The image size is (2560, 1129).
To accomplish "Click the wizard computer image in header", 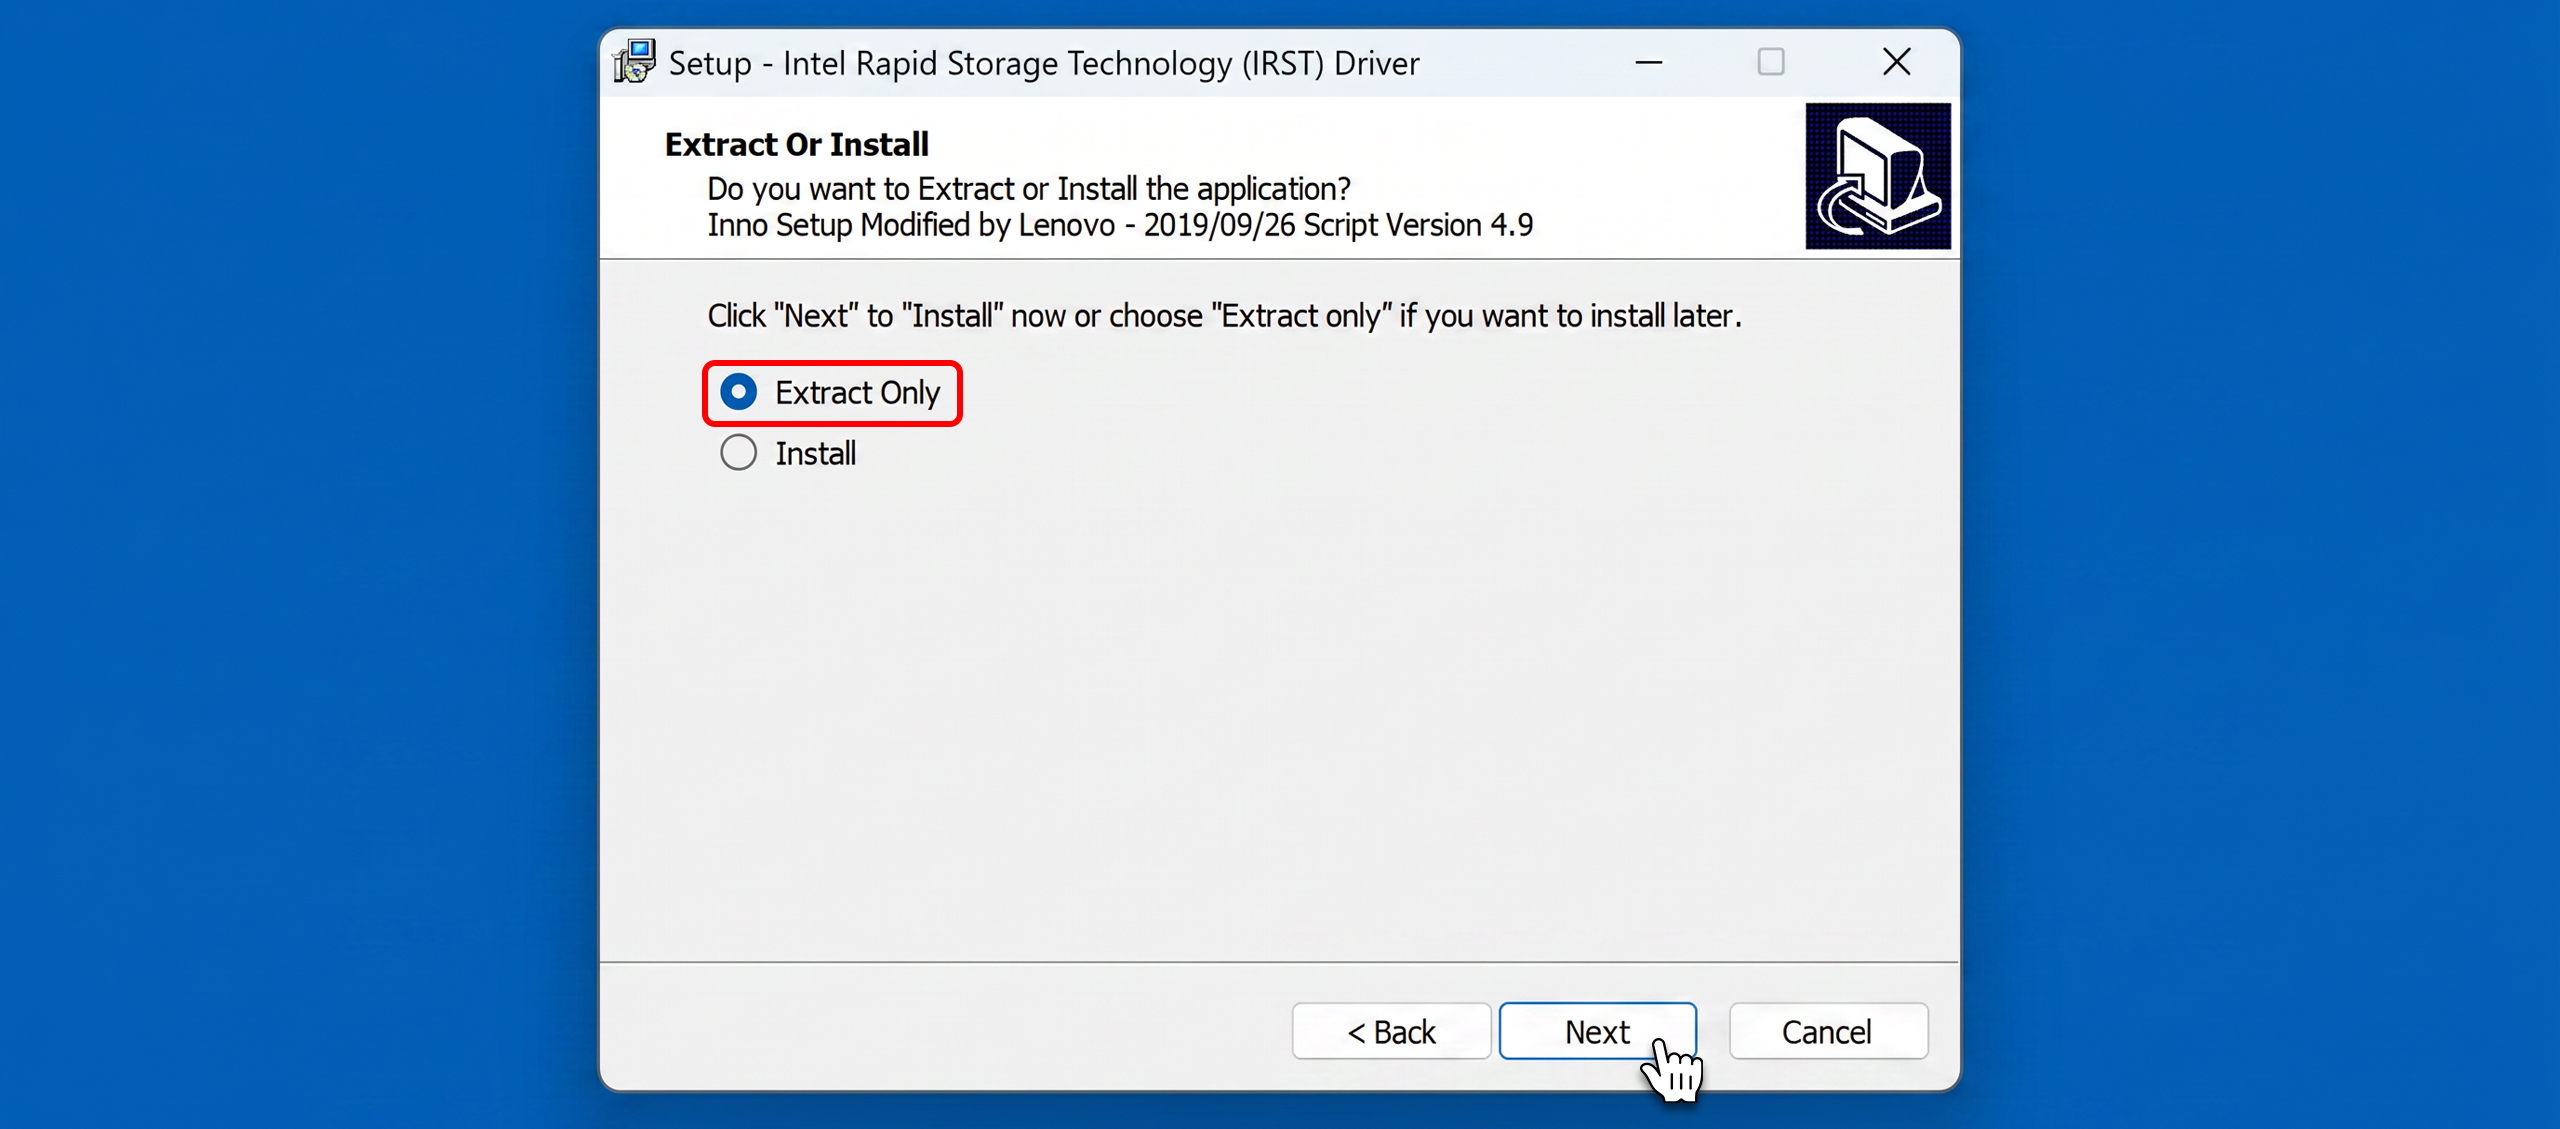I will (x=1878, y=176).
